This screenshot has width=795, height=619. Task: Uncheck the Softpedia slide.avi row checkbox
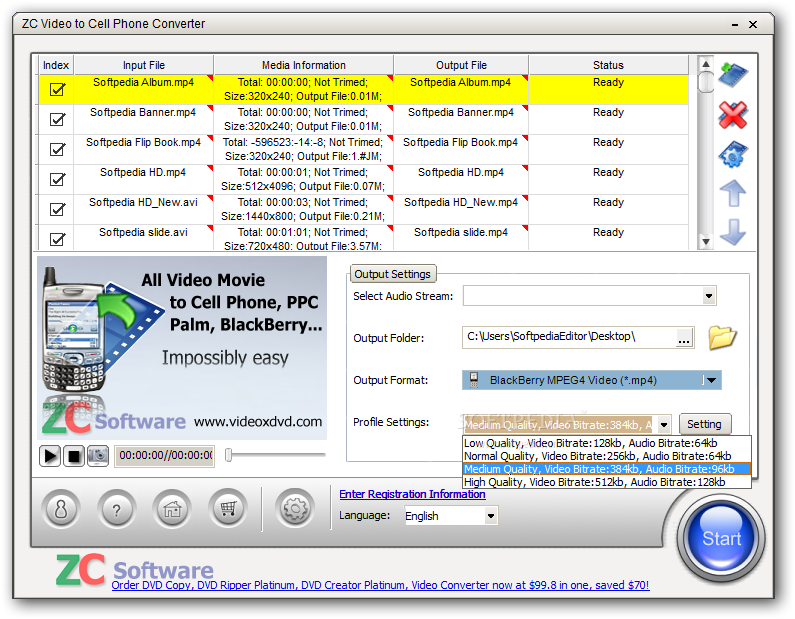tap(57, 239)
